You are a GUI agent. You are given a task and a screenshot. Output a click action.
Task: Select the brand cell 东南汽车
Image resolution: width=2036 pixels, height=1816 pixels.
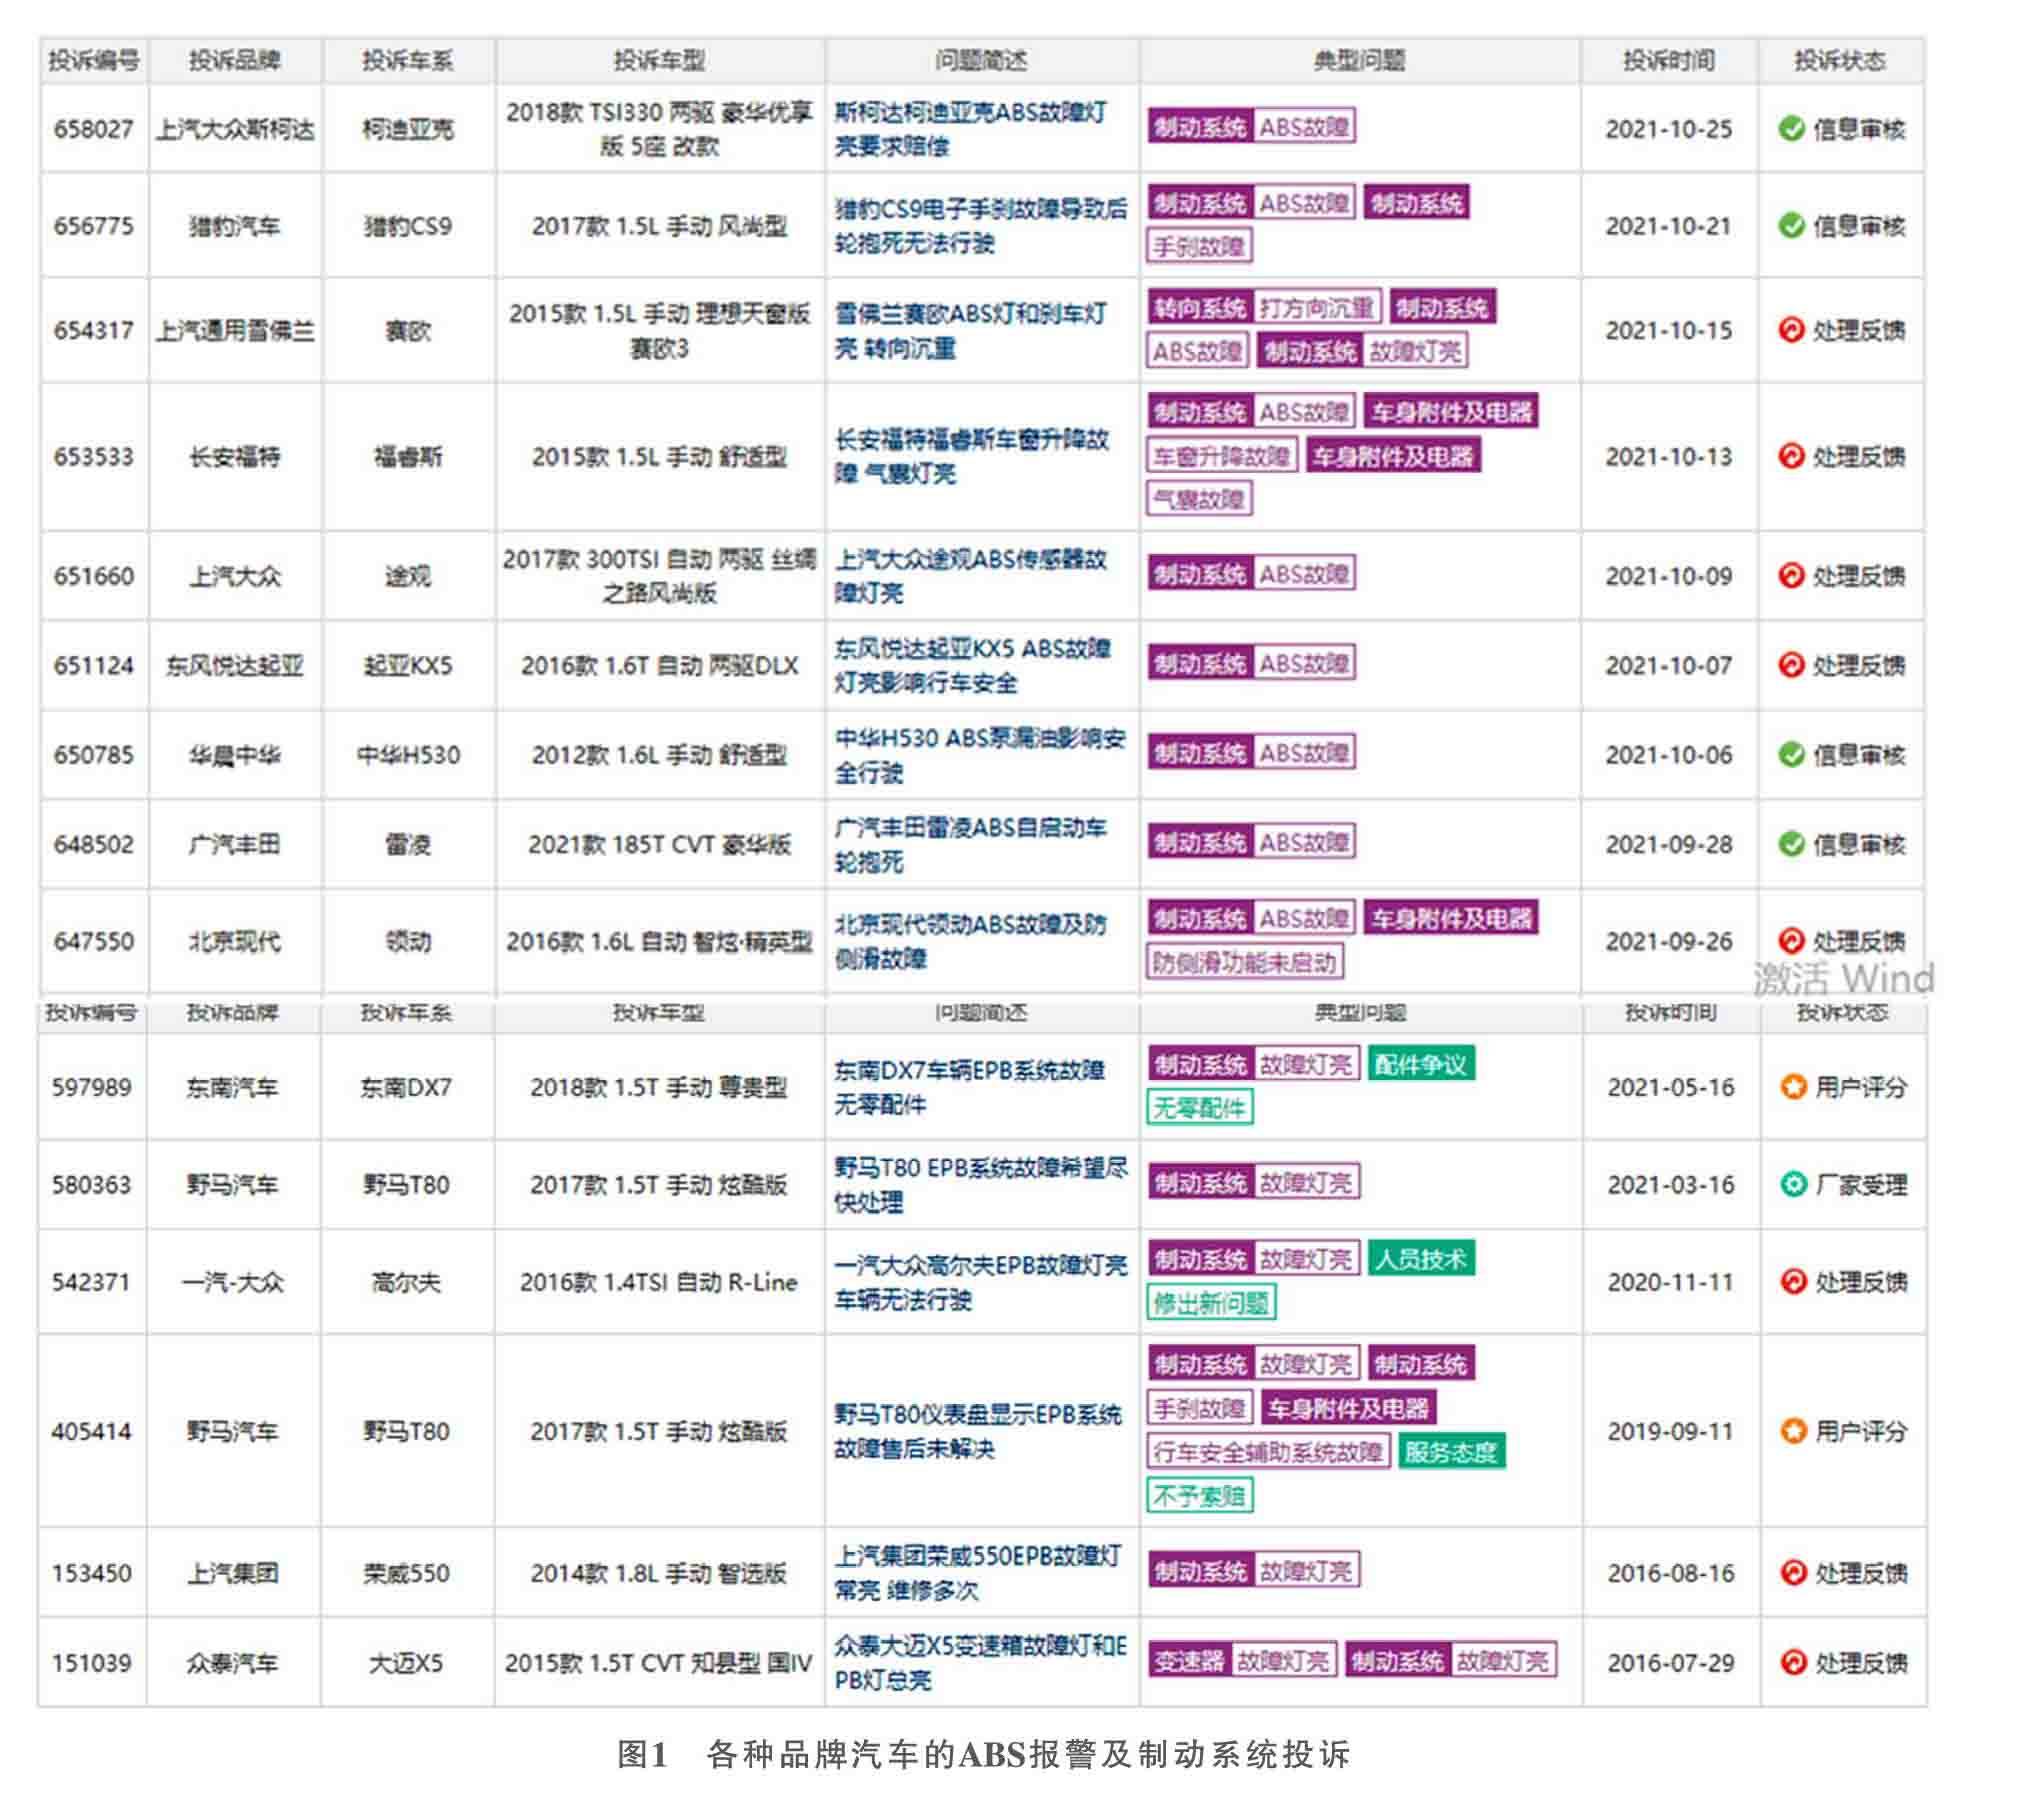pyautogui.click(x=232, y=1087)
